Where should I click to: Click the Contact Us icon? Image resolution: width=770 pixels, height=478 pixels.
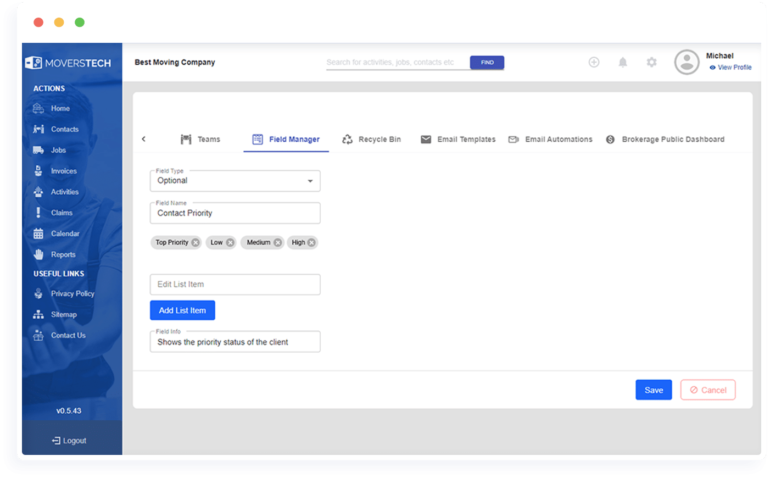click(x=38, y=336)
